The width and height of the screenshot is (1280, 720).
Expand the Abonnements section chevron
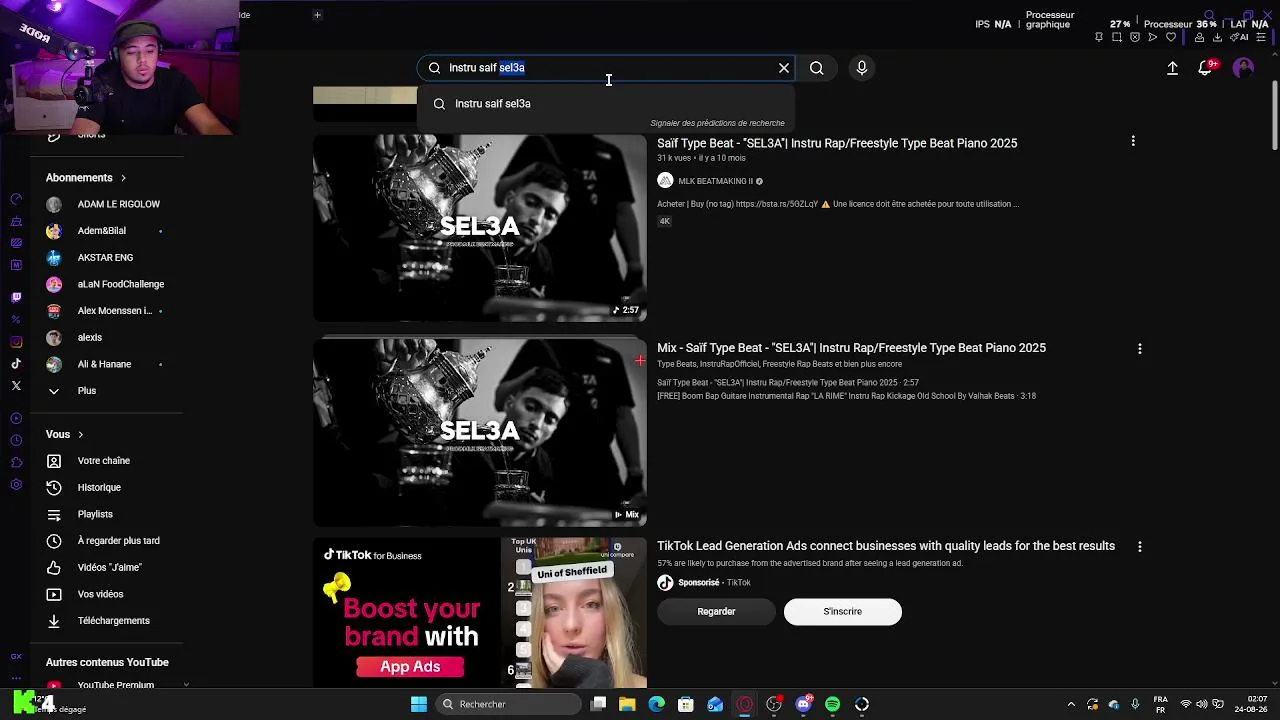(x=123, y=178)
